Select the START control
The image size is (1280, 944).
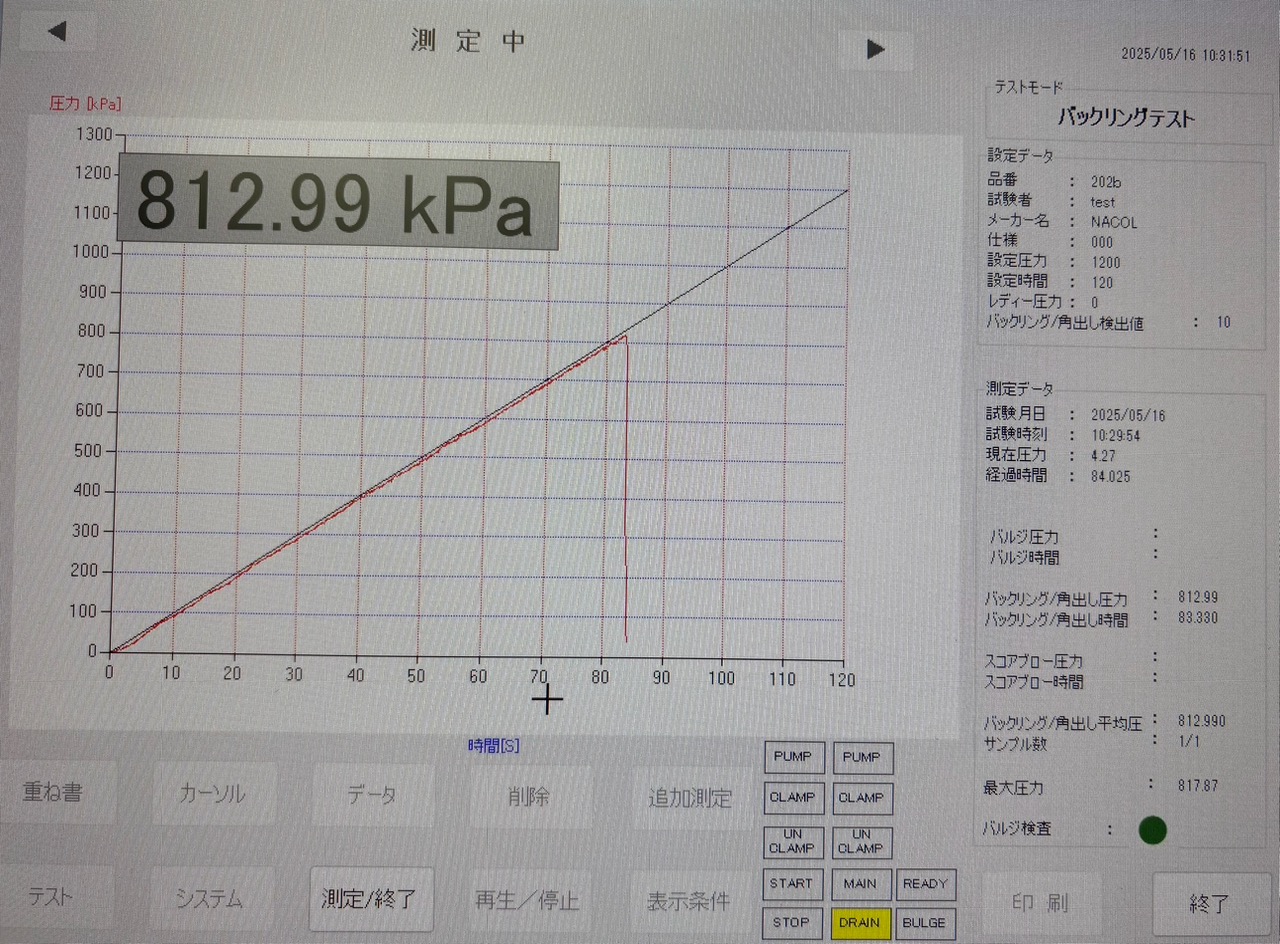792,884
